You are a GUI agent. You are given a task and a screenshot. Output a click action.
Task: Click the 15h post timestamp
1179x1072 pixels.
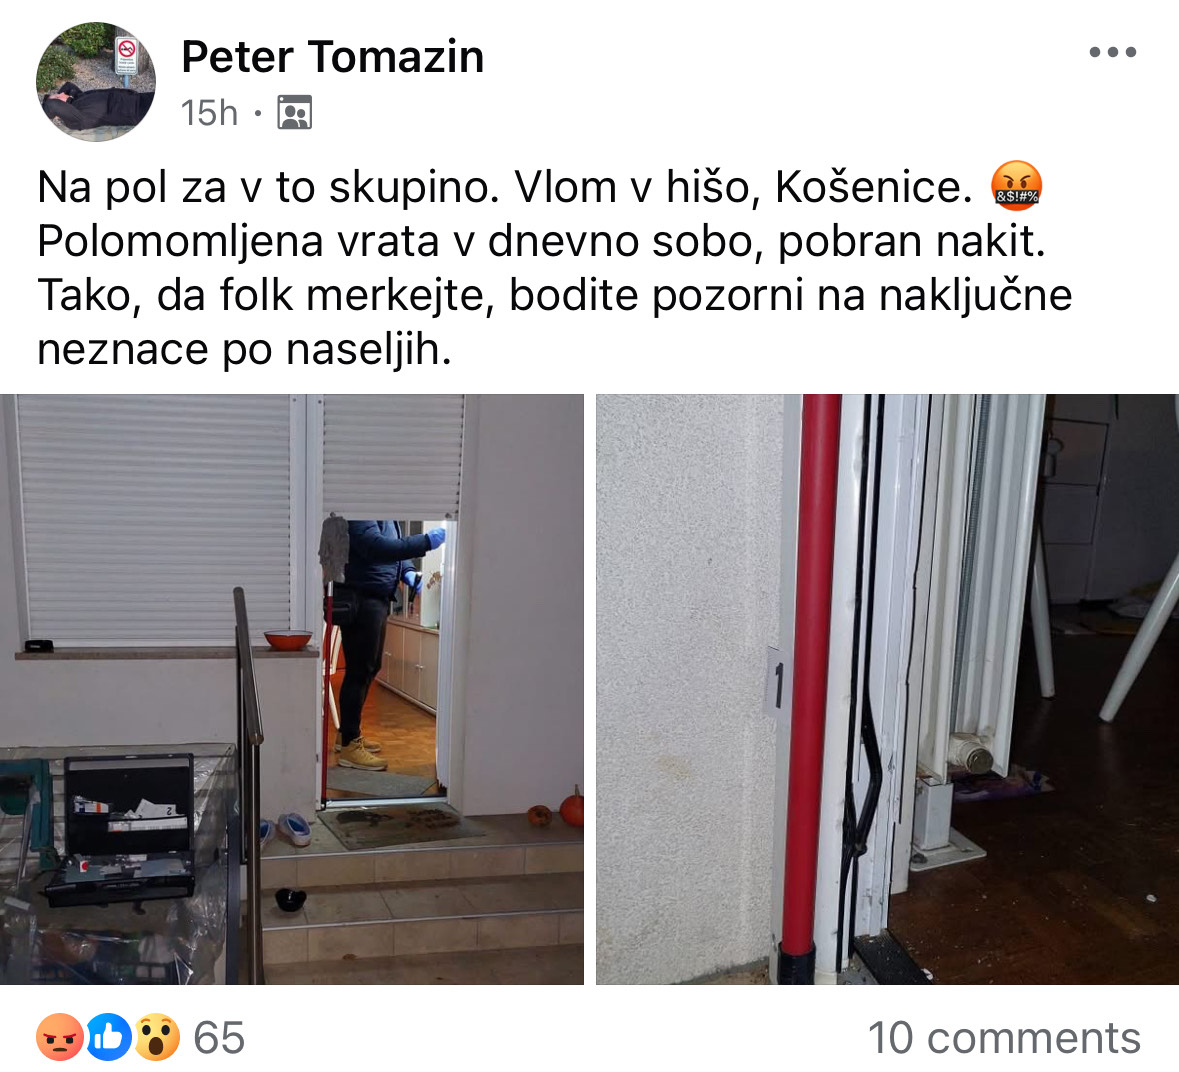click(209, 114)
